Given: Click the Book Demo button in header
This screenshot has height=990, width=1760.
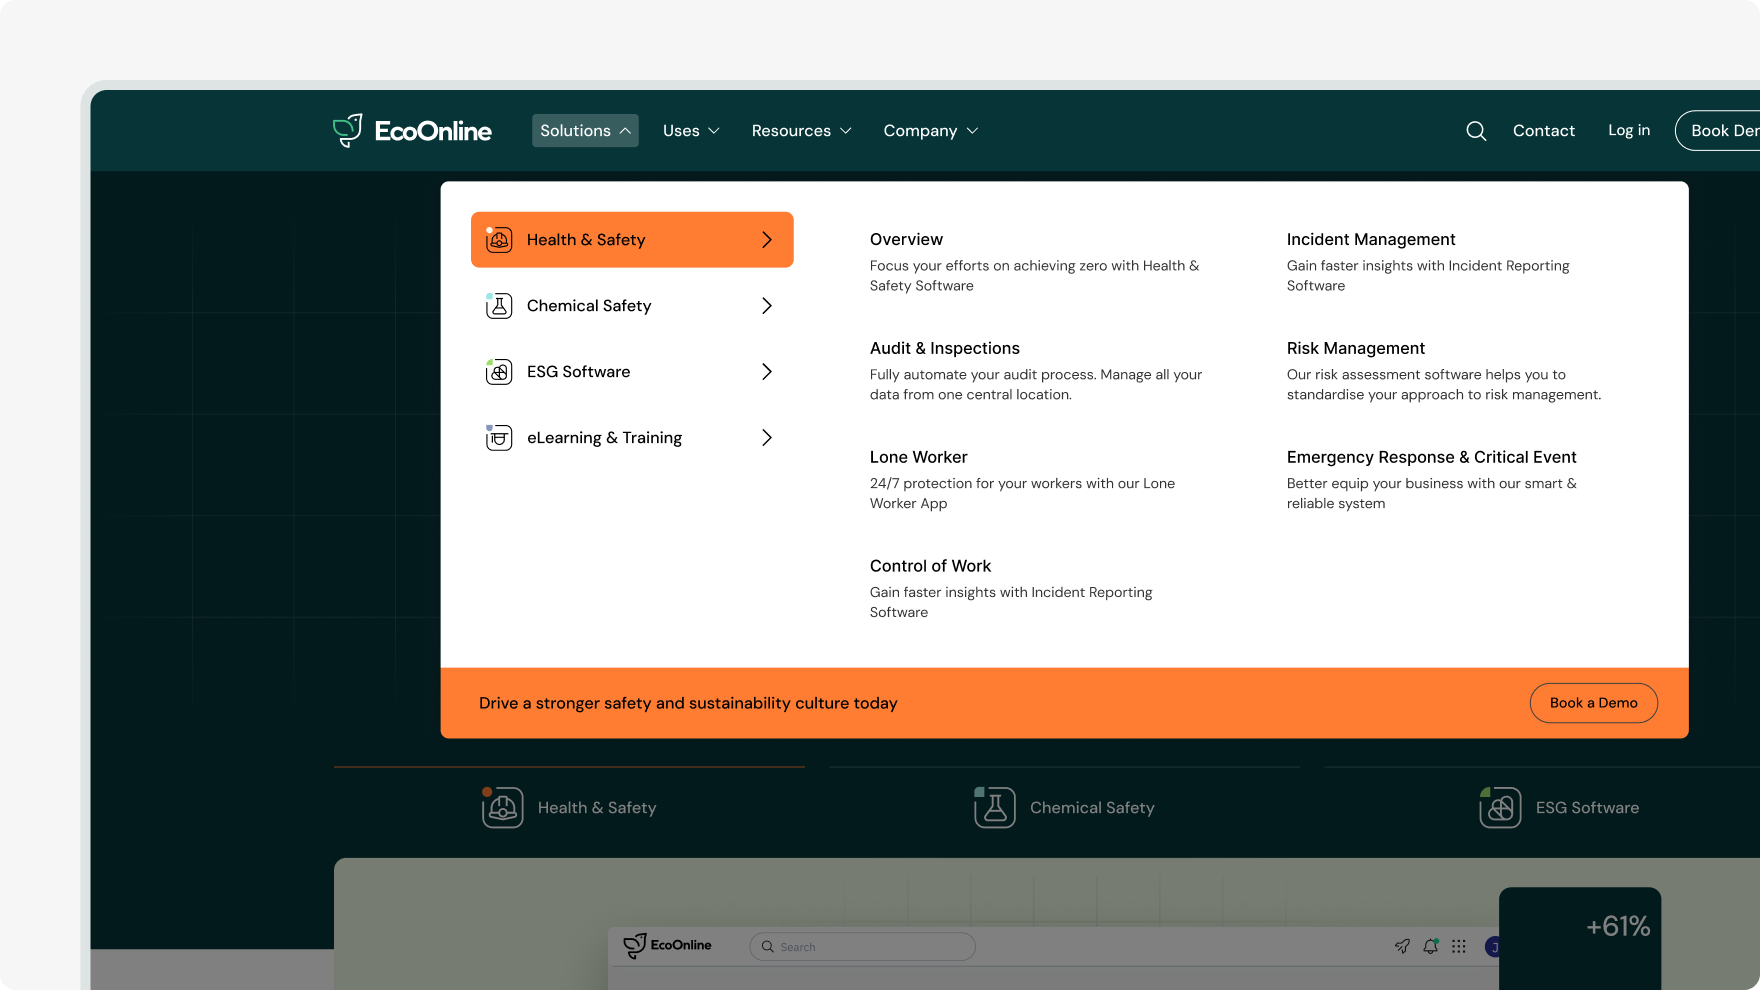Looking at the screenshot, I should (x=1718, y=131).
